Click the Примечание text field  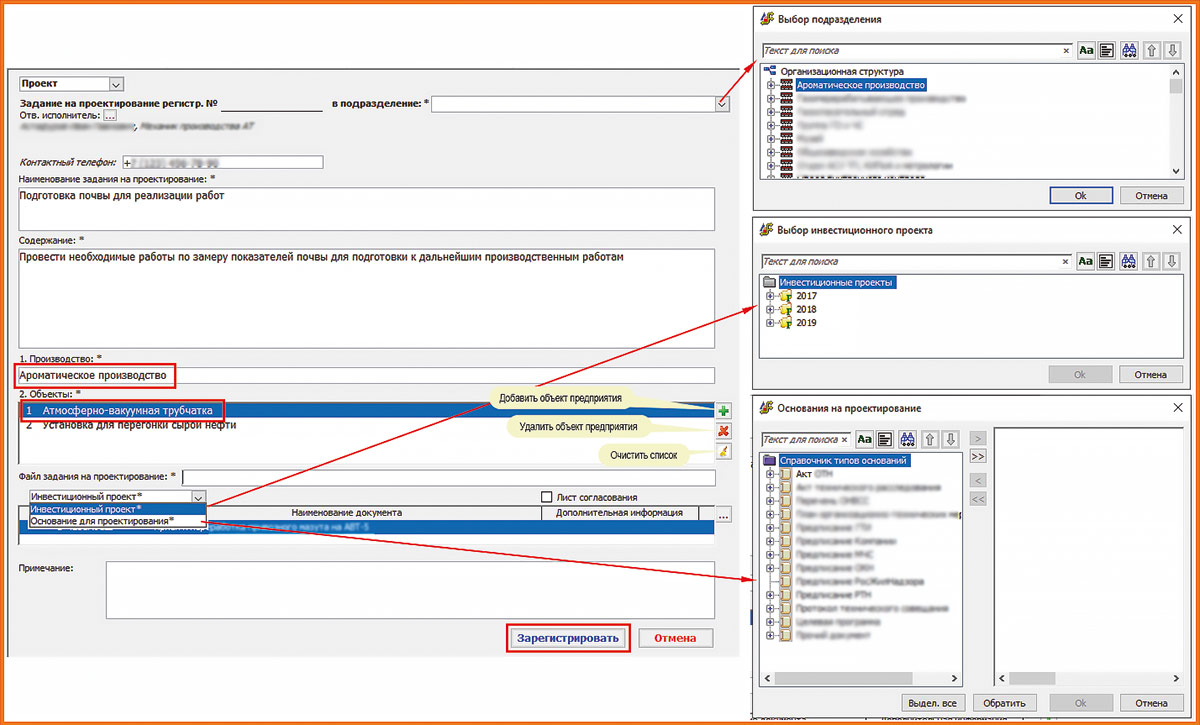410,589
